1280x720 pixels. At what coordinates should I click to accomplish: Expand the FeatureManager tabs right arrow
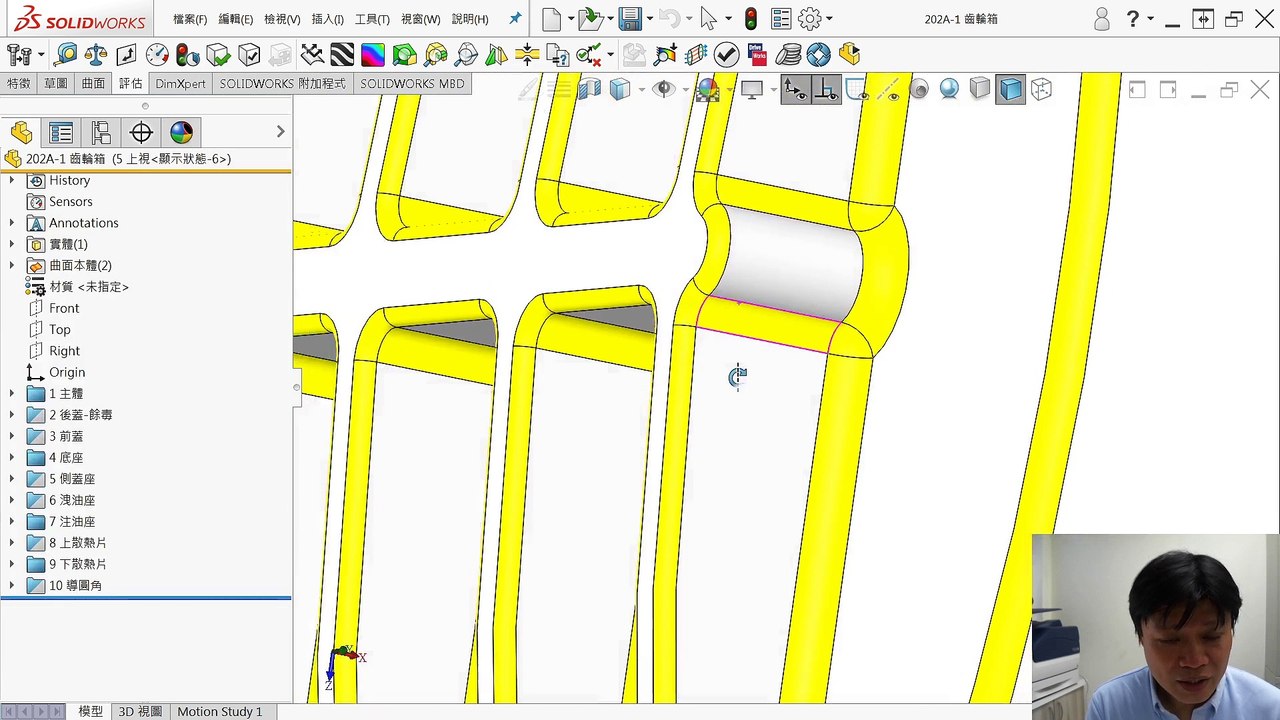tap(280, 132)
